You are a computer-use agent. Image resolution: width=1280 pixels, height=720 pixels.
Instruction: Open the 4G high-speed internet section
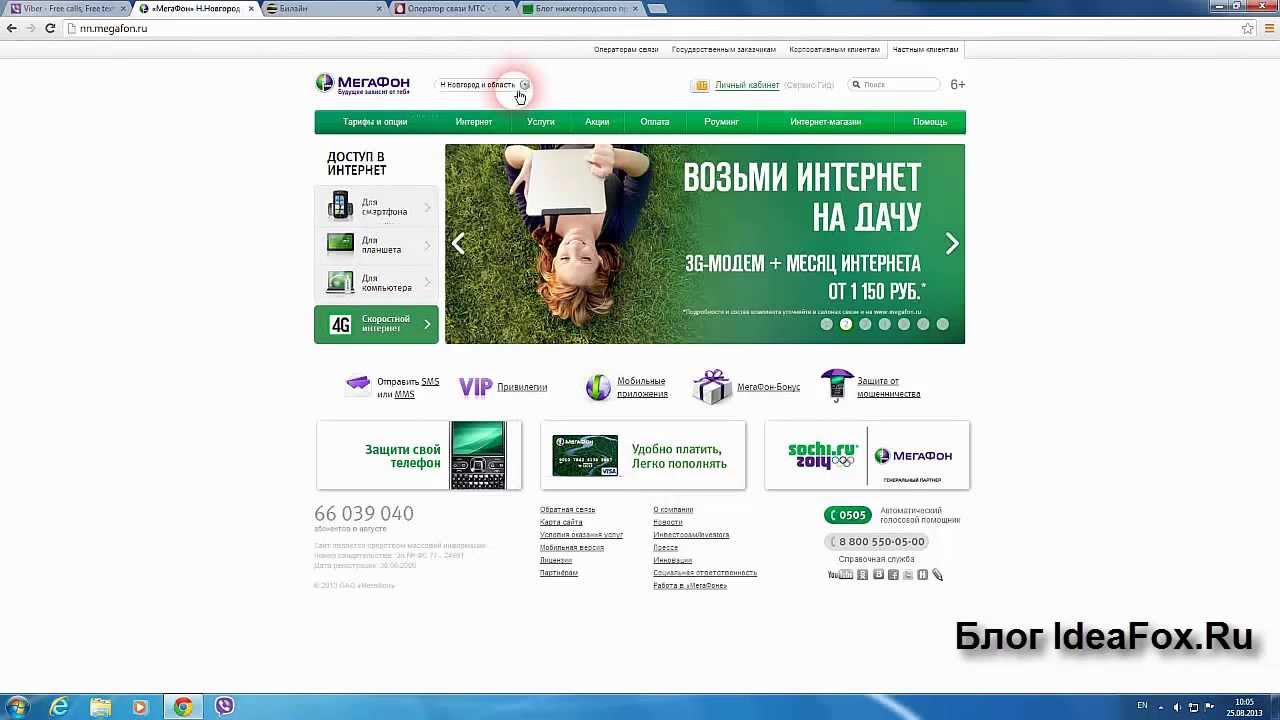377,324
